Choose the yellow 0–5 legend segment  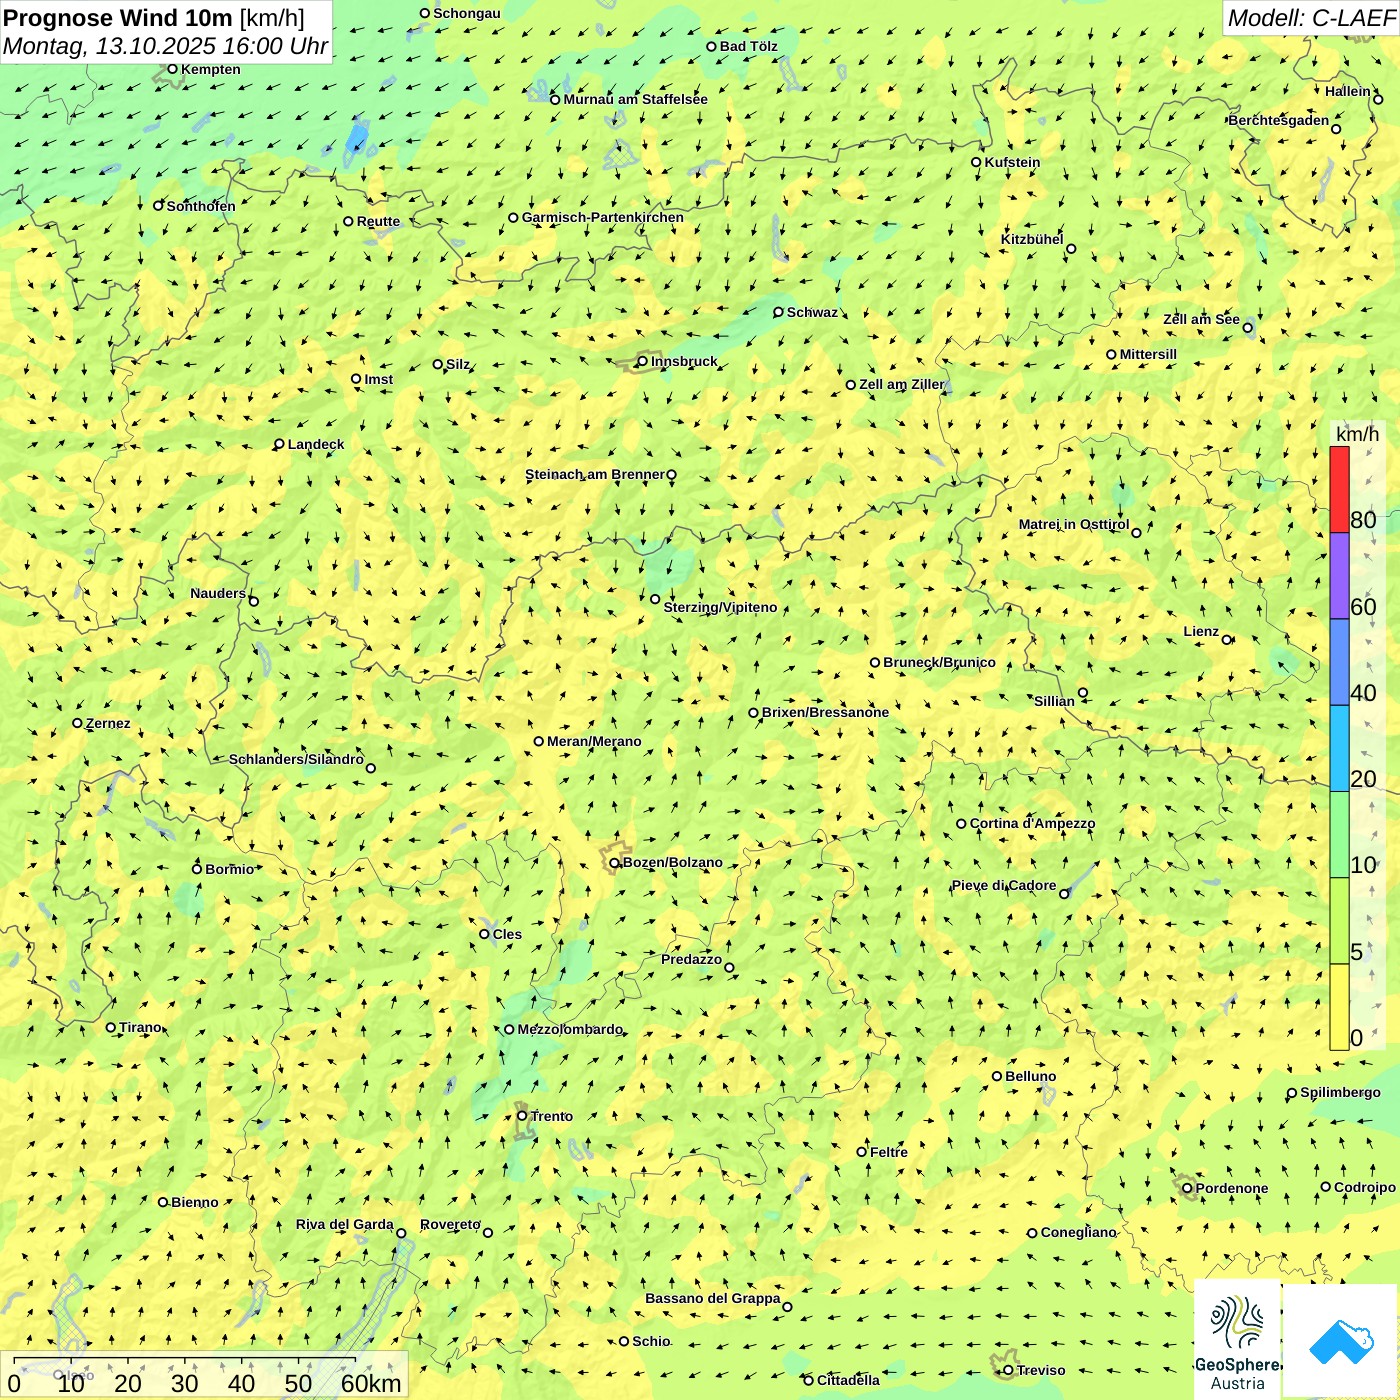pos(1339,1007)
